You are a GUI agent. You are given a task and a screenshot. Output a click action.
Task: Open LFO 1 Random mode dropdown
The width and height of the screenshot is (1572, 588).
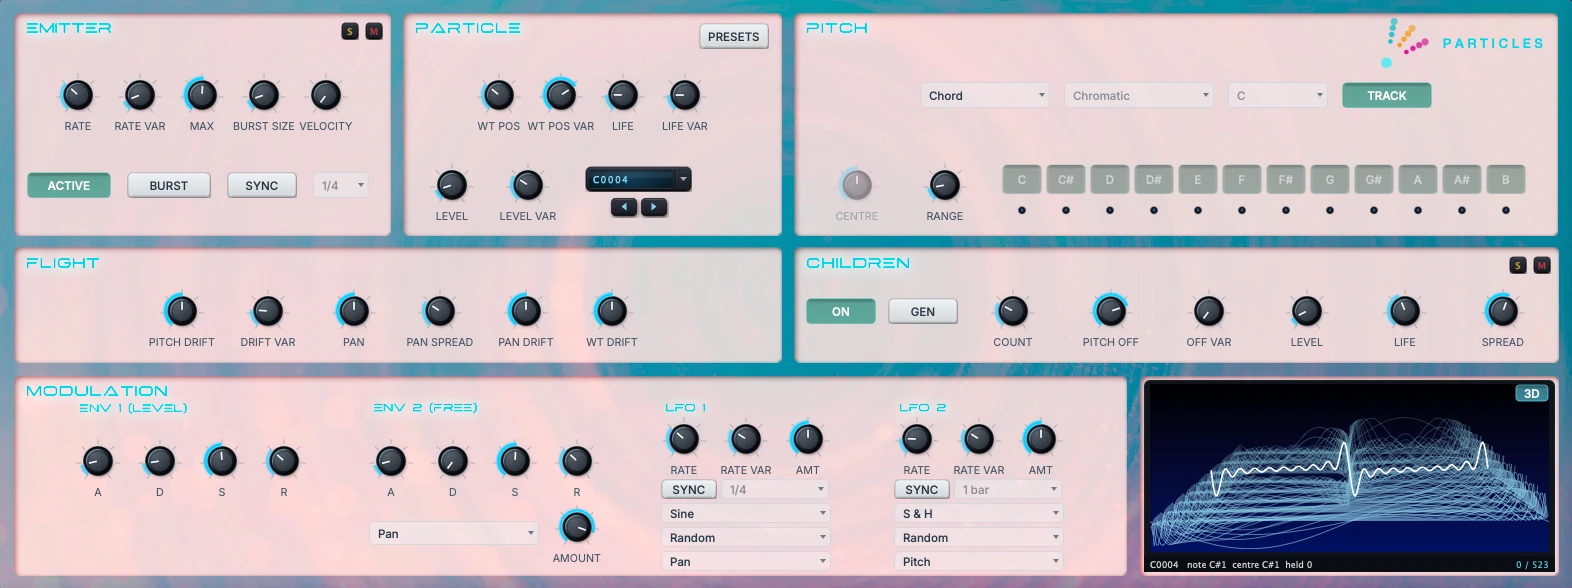[746, 538]
